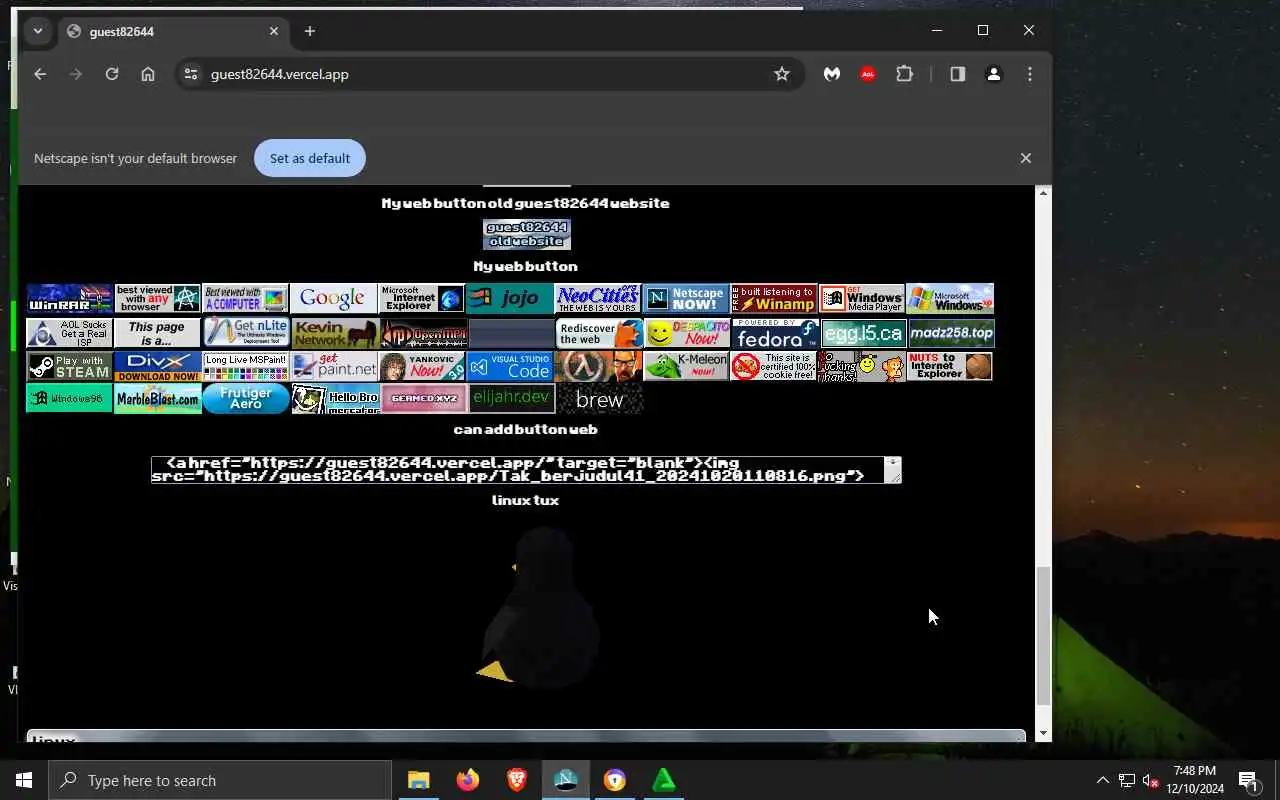The height and width of the screenshot is (800, 1280).
Task: Open the 'guest82644 old website' button
Action: pos(526,234)
